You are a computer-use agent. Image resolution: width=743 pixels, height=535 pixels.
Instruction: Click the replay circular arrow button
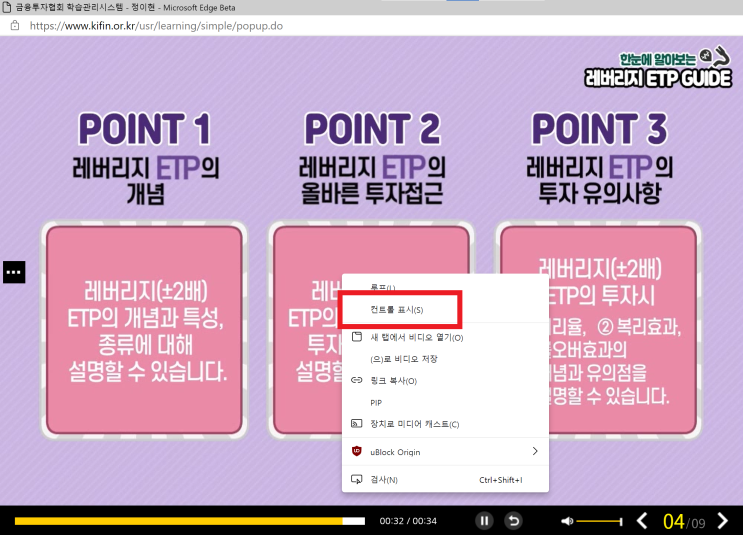coord(513,521)
